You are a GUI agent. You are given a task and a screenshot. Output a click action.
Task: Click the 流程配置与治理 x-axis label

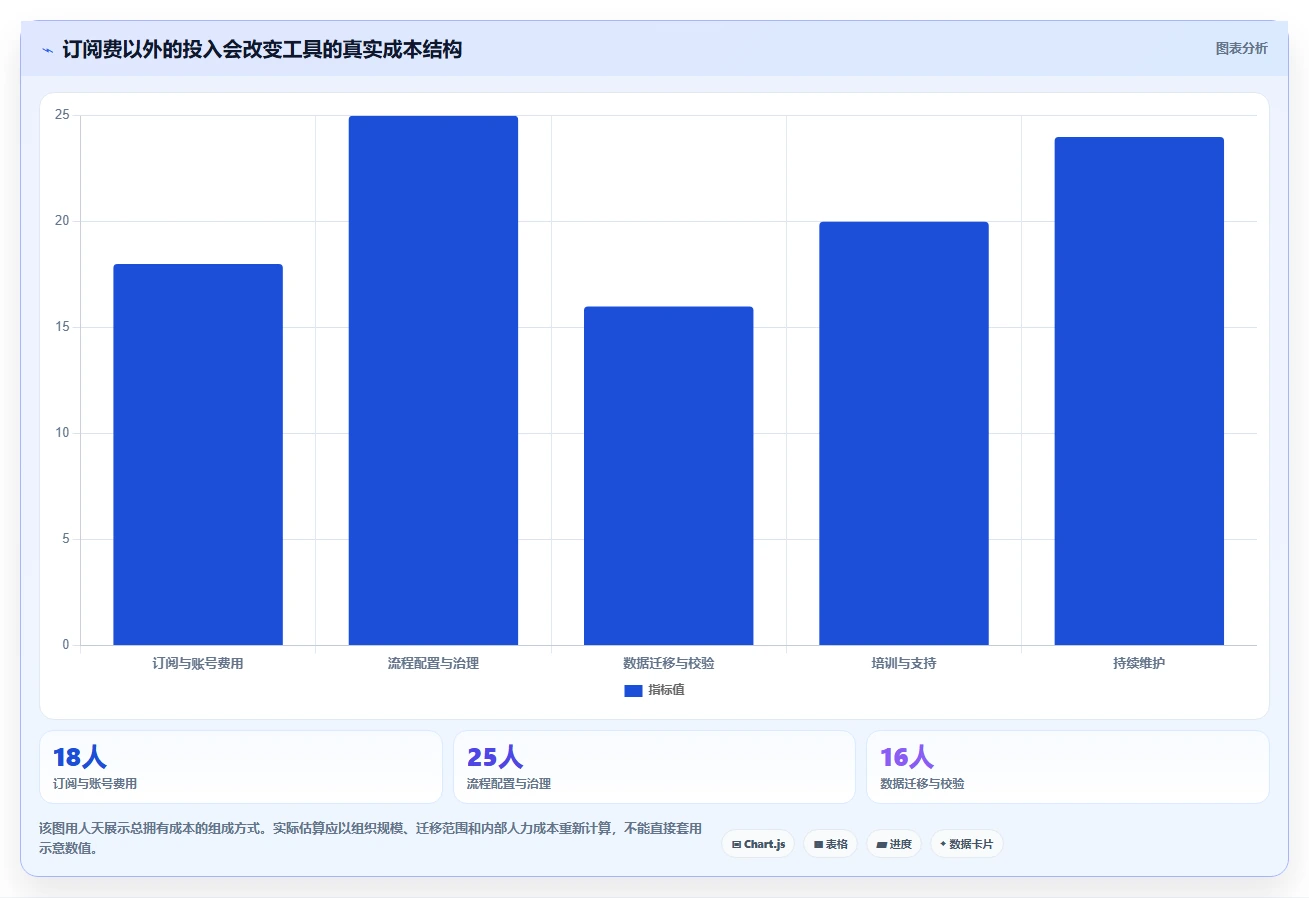433,663
